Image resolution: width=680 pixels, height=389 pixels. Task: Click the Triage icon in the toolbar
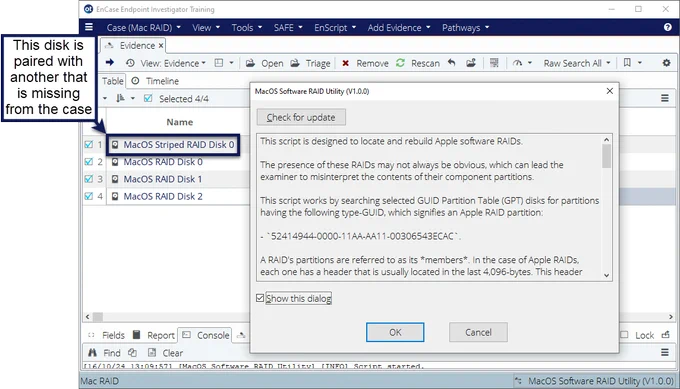tap(295, 63)
